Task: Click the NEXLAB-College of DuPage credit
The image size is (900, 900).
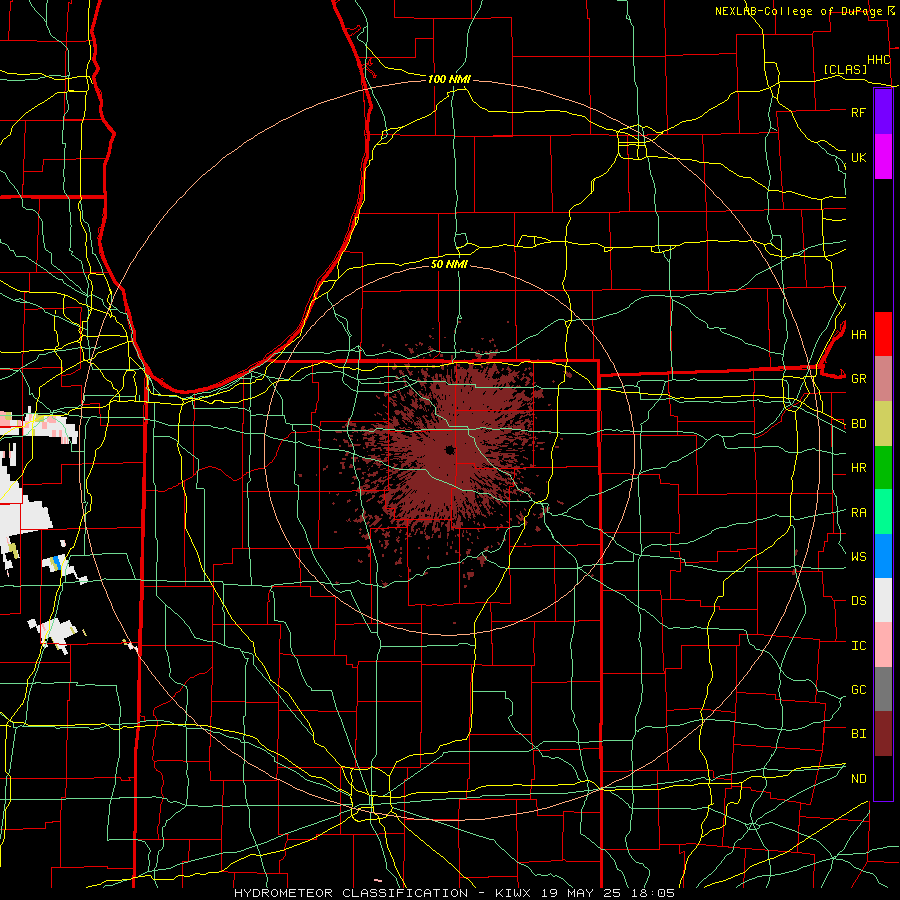Action: point(798,11)
